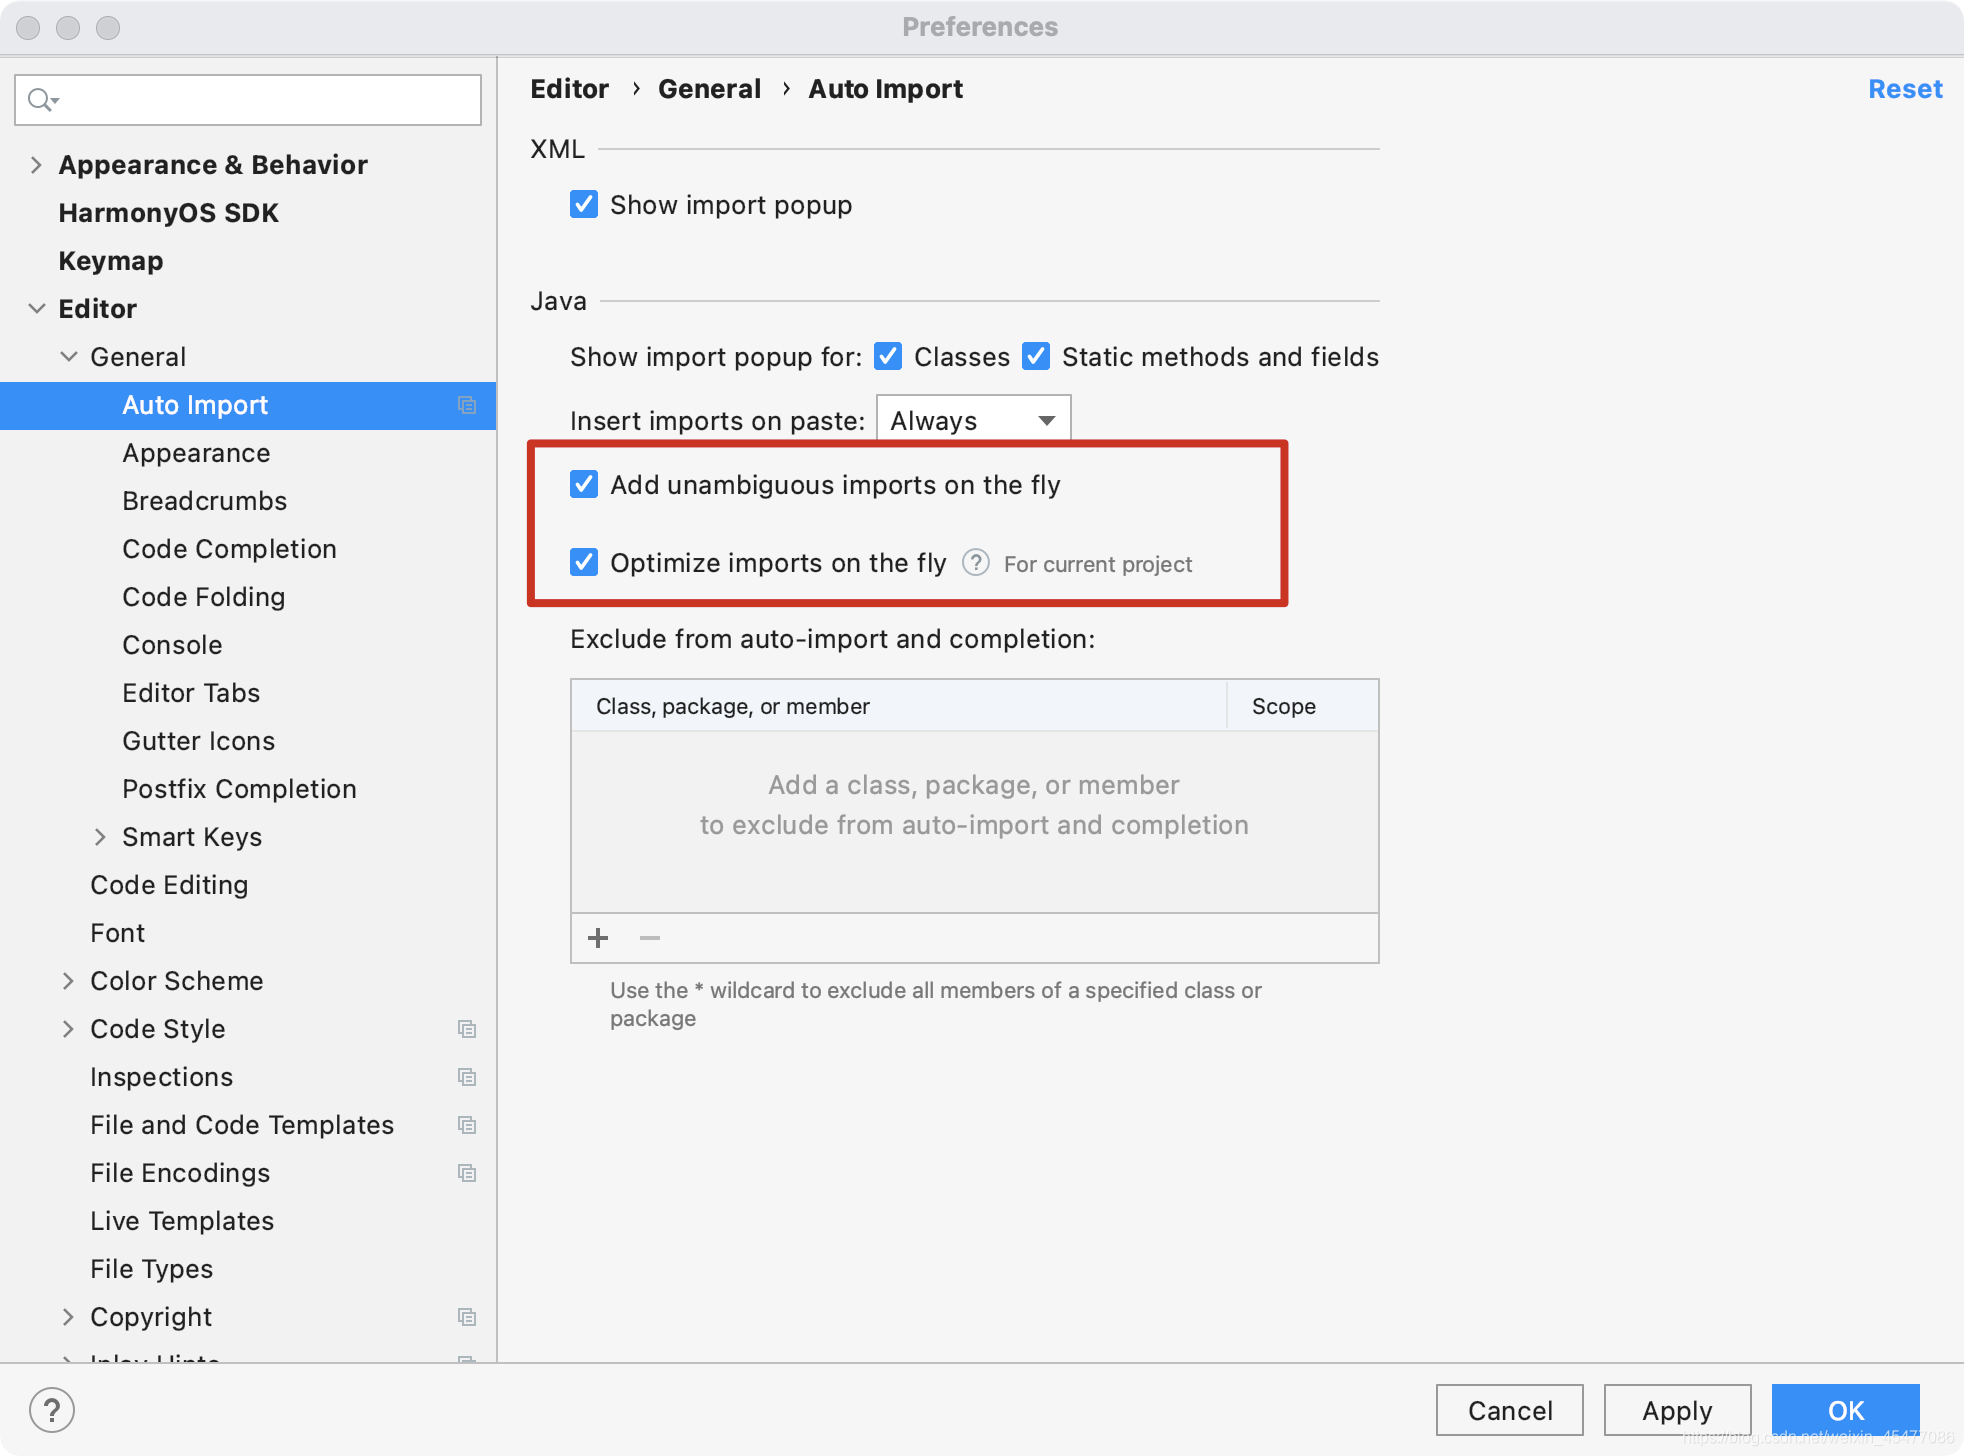Expand the Smart Keys subsection
This screenshot has width=1964, height=1456.
click(101, 837)
